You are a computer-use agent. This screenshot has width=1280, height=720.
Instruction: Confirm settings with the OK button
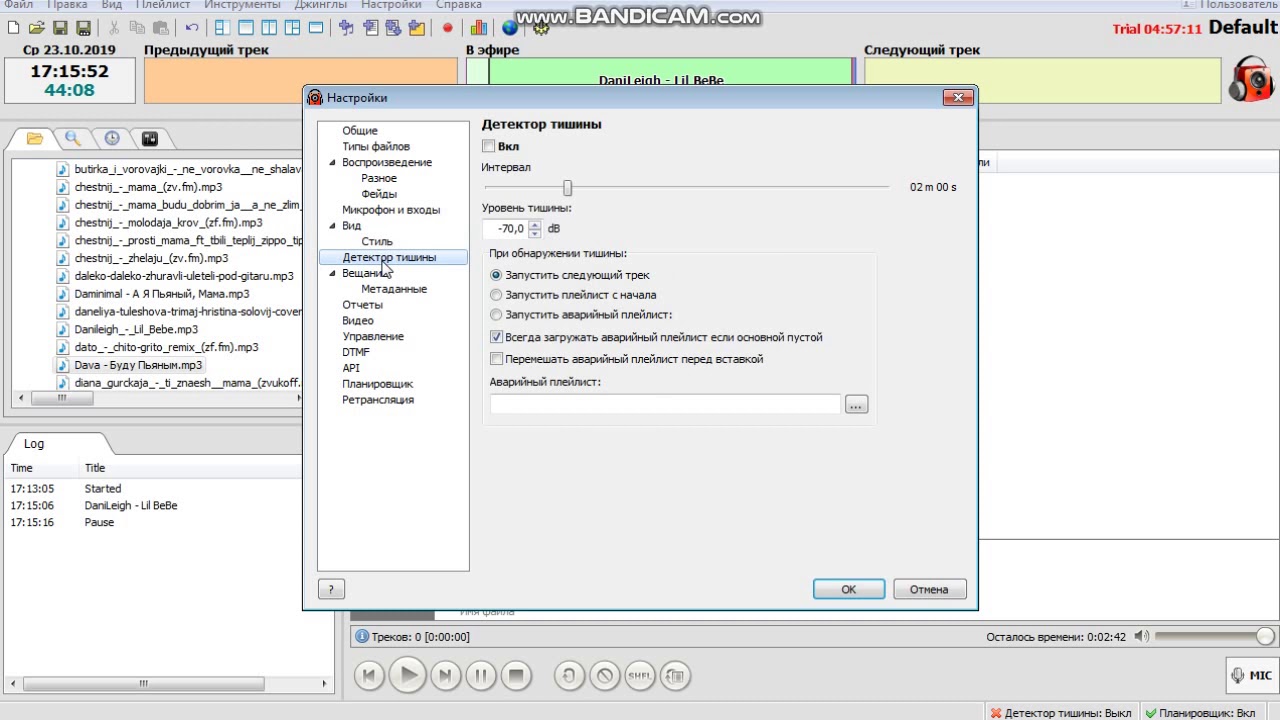pyautogui.click(x=849, y=589)
